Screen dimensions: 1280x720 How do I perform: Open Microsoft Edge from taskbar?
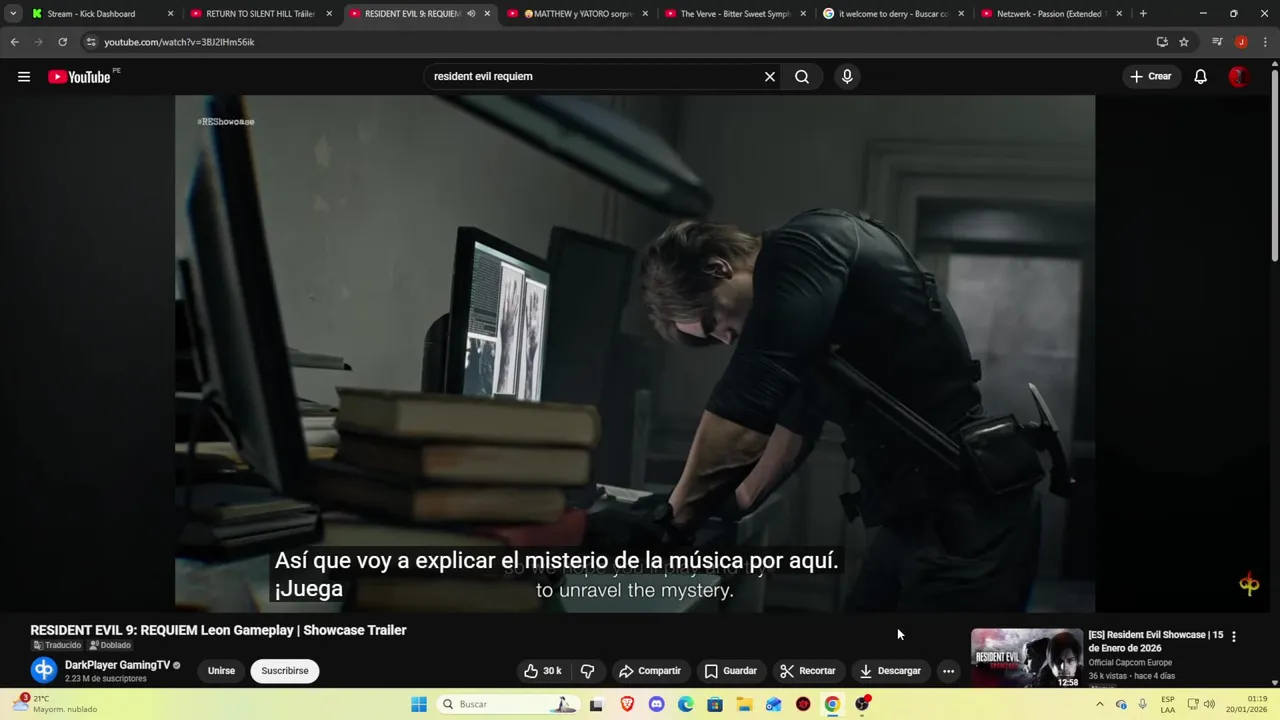coord(685,704)
